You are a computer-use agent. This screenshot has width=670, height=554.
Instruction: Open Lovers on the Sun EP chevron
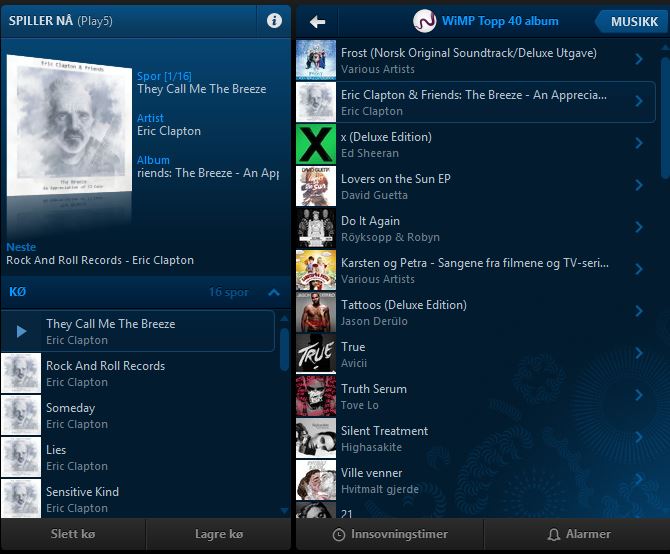(639, 185)
